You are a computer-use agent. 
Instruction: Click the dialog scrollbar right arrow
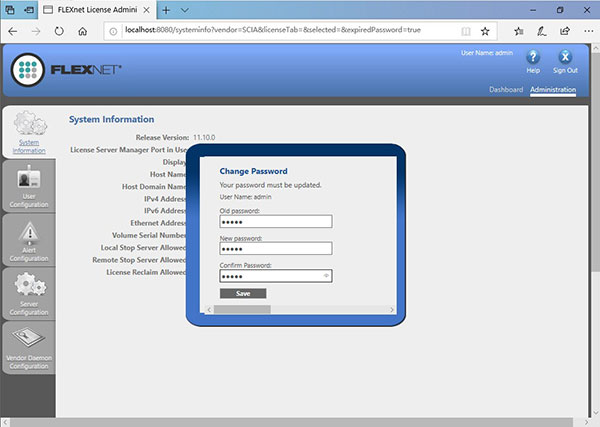pyautogui.click(x=392, y=310)
